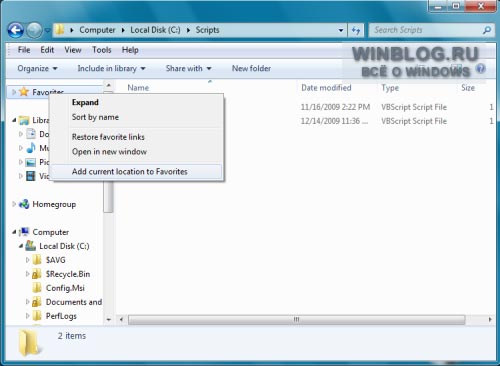Sort by the Size column header
Viewport: 500px width, 366px height.
tap(468, 88)
